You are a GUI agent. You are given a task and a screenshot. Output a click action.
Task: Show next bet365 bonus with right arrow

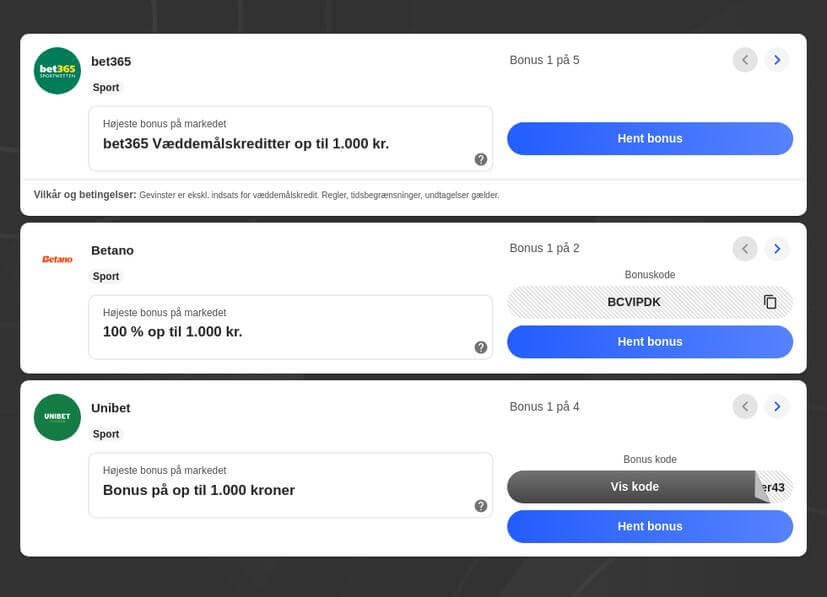(x=777, y=60)
